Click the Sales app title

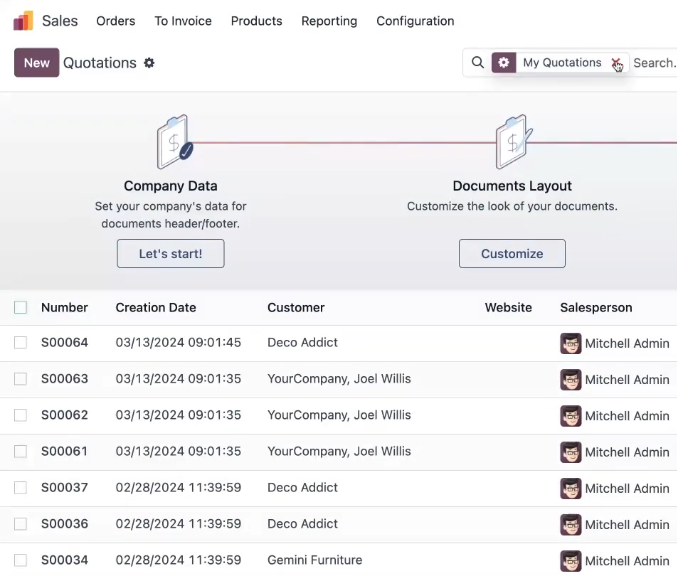(60, 21)
